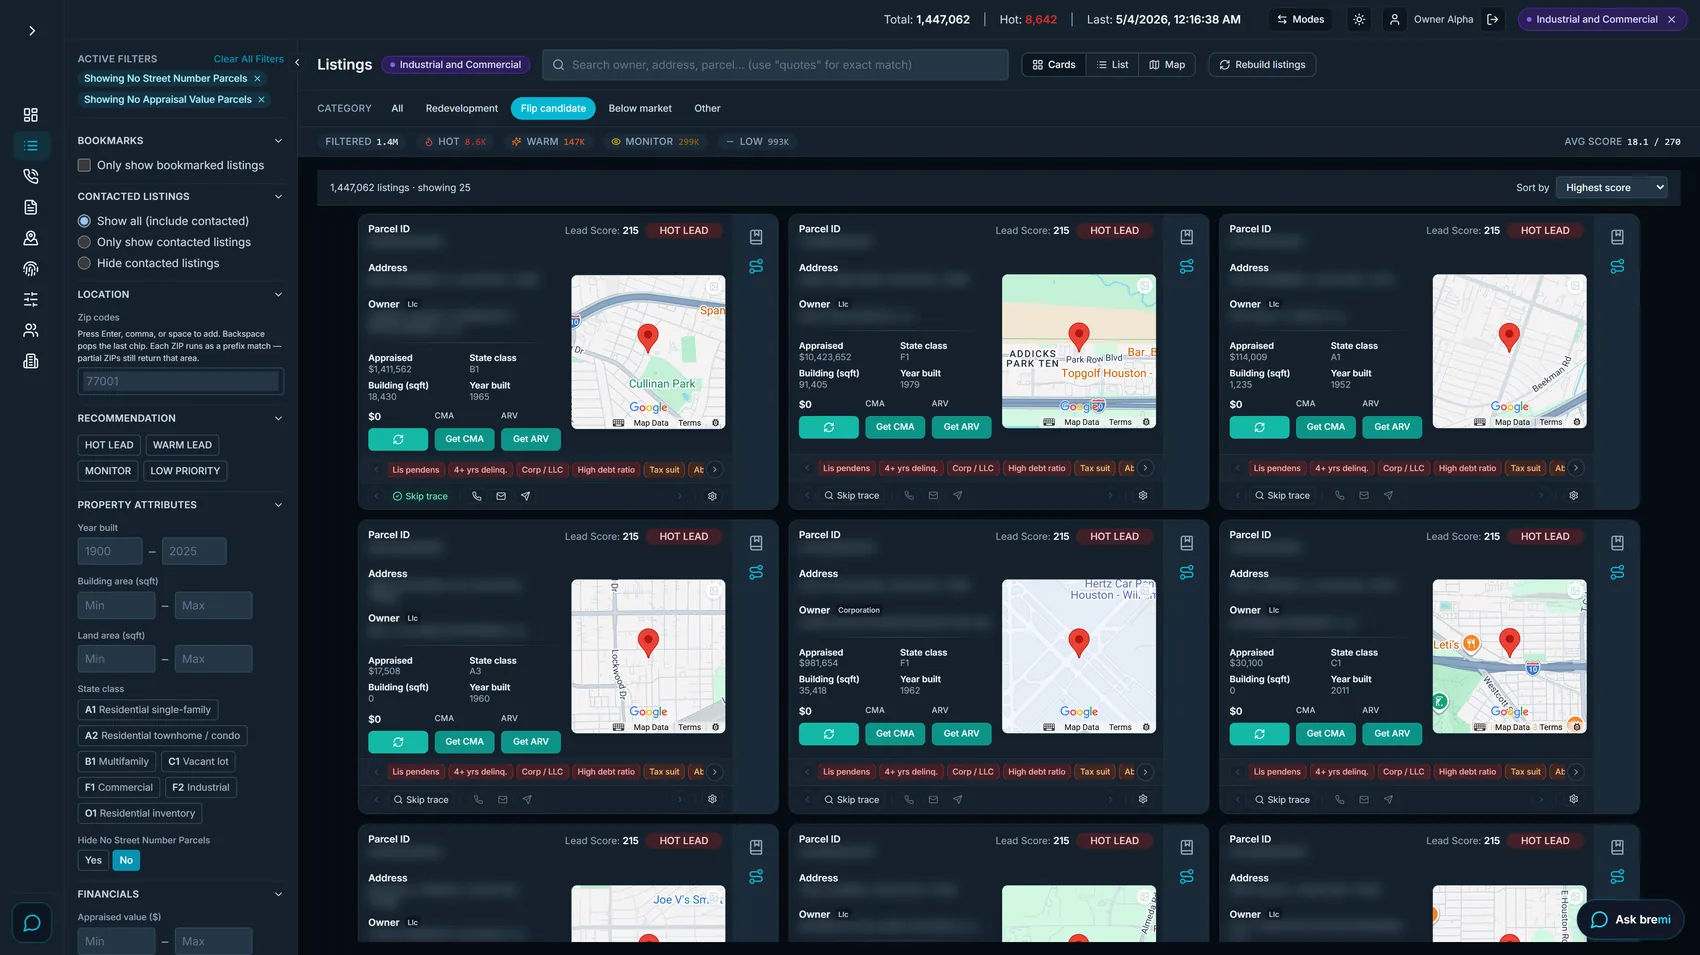Select Hide contacted listings radio

point(85,263)
